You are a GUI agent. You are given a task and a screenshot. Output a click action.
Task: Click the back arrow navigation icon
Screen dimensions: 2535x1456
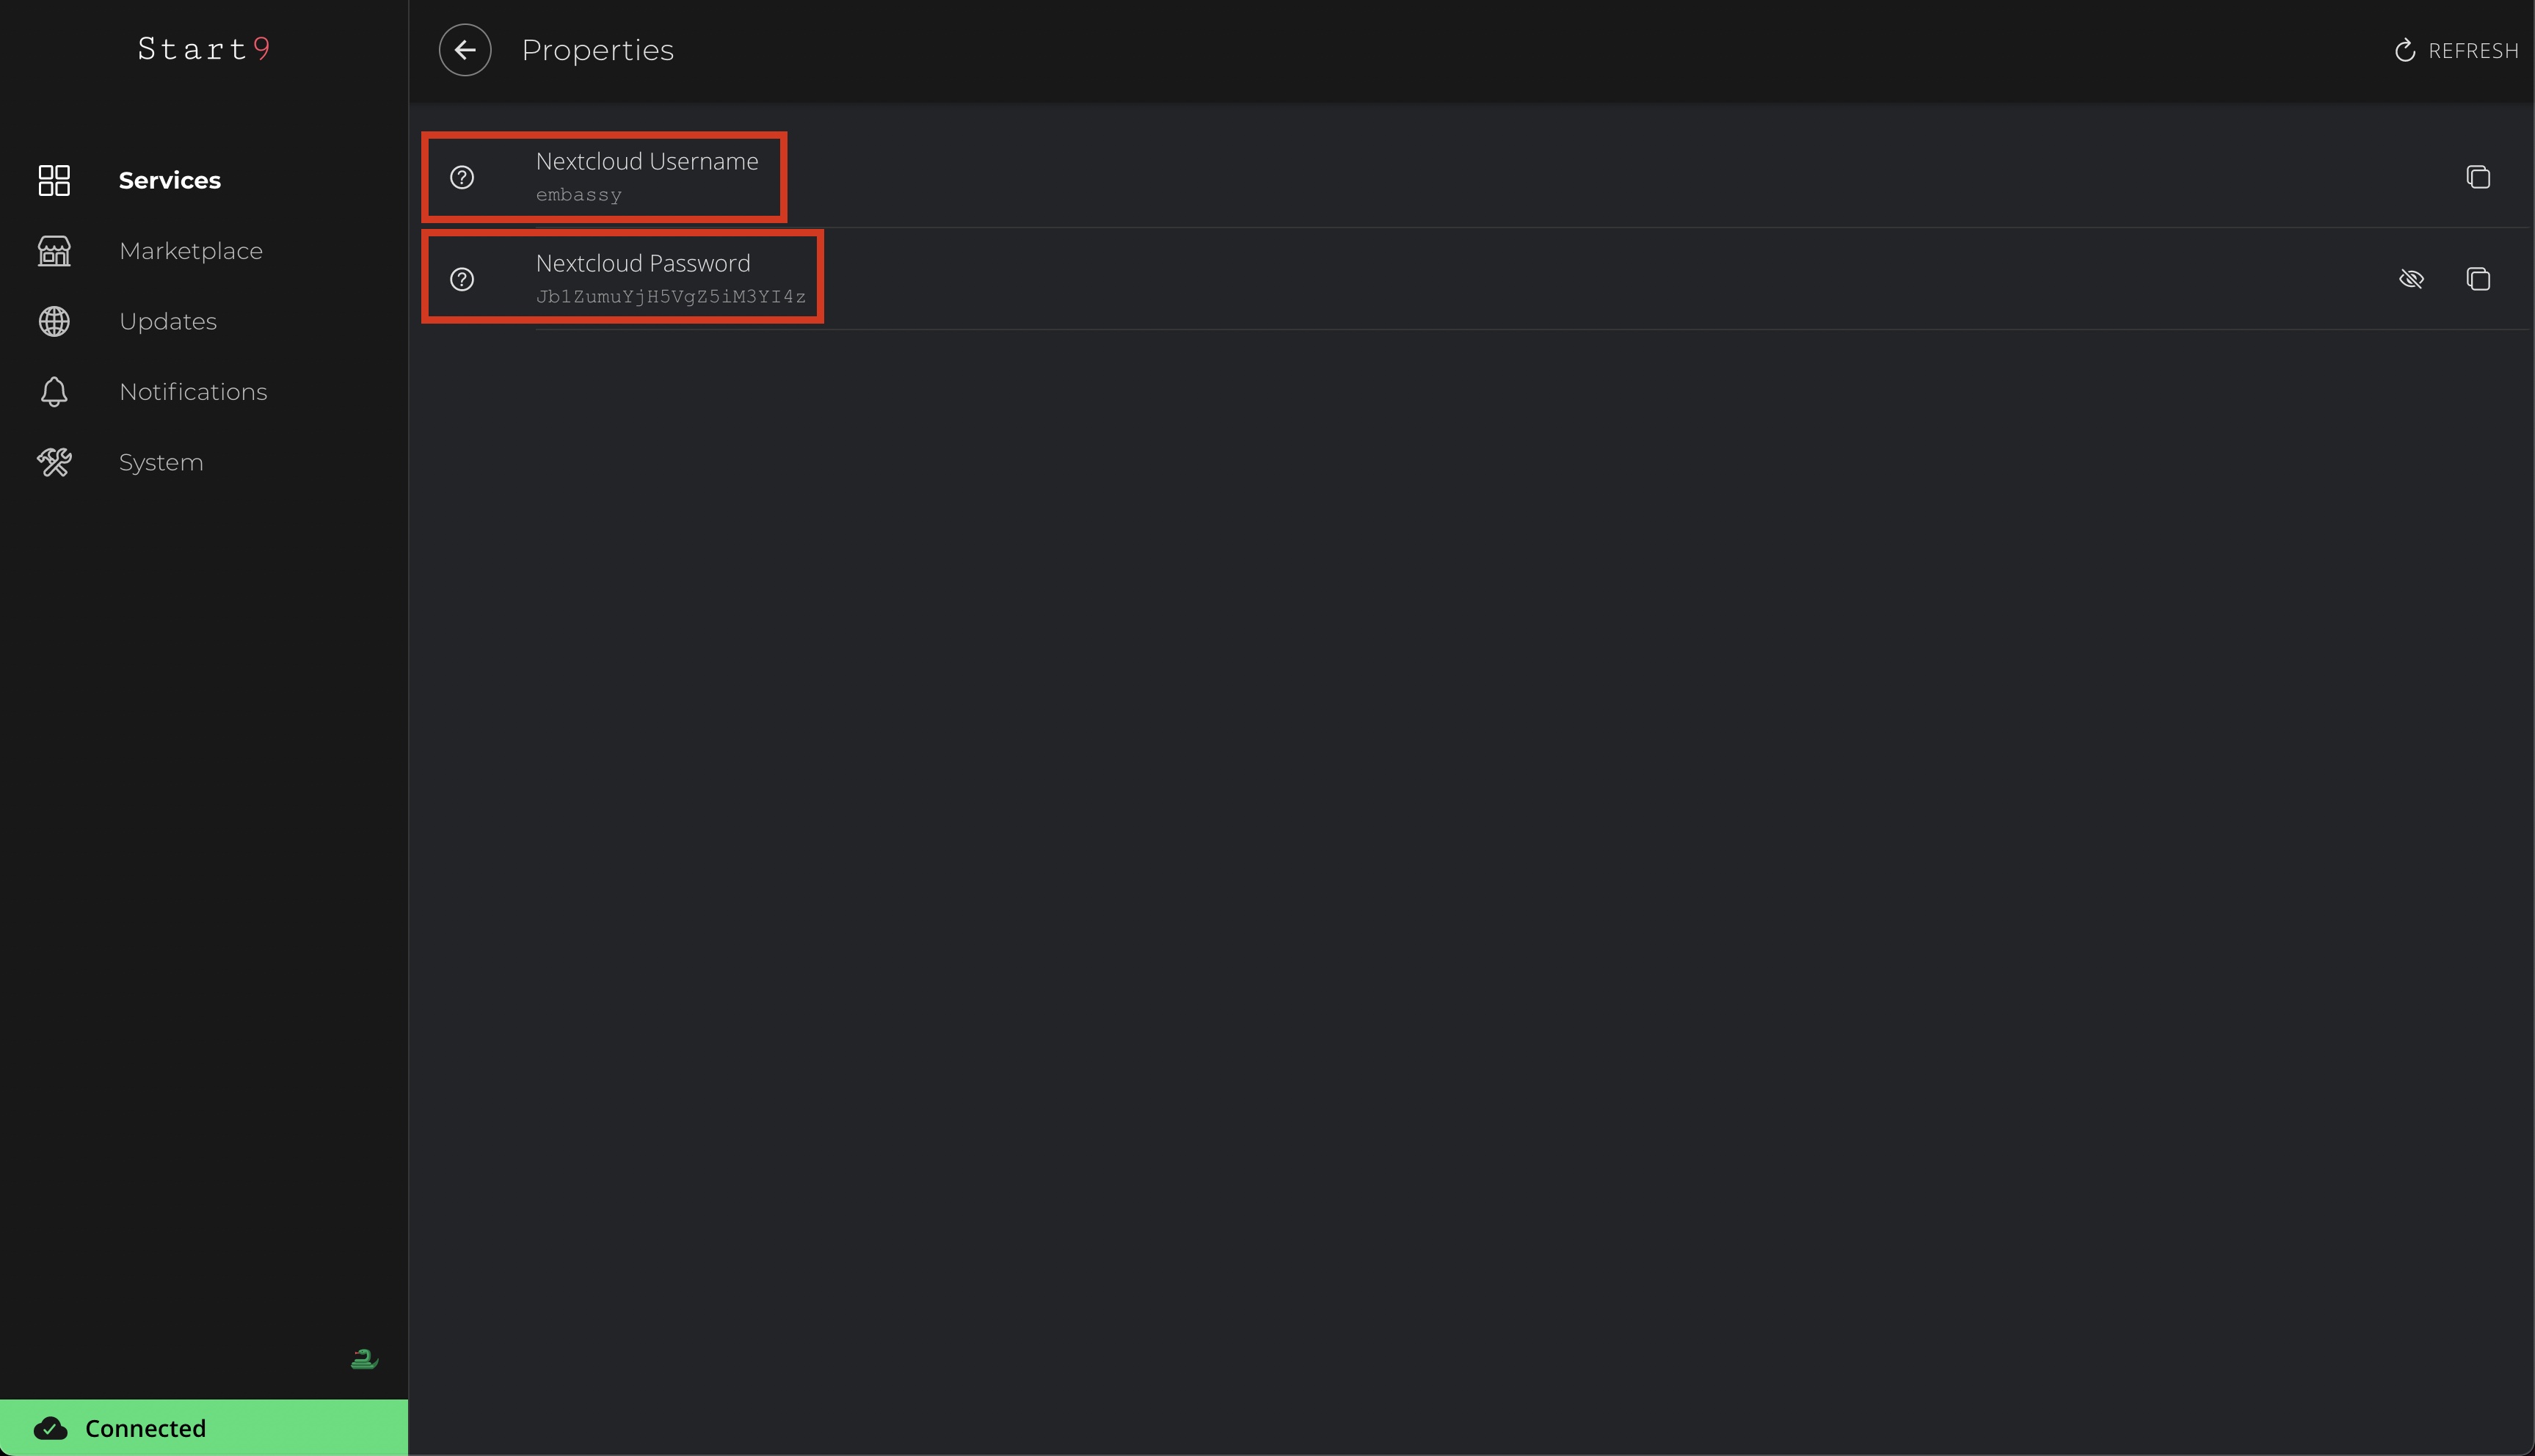[463, 48]
